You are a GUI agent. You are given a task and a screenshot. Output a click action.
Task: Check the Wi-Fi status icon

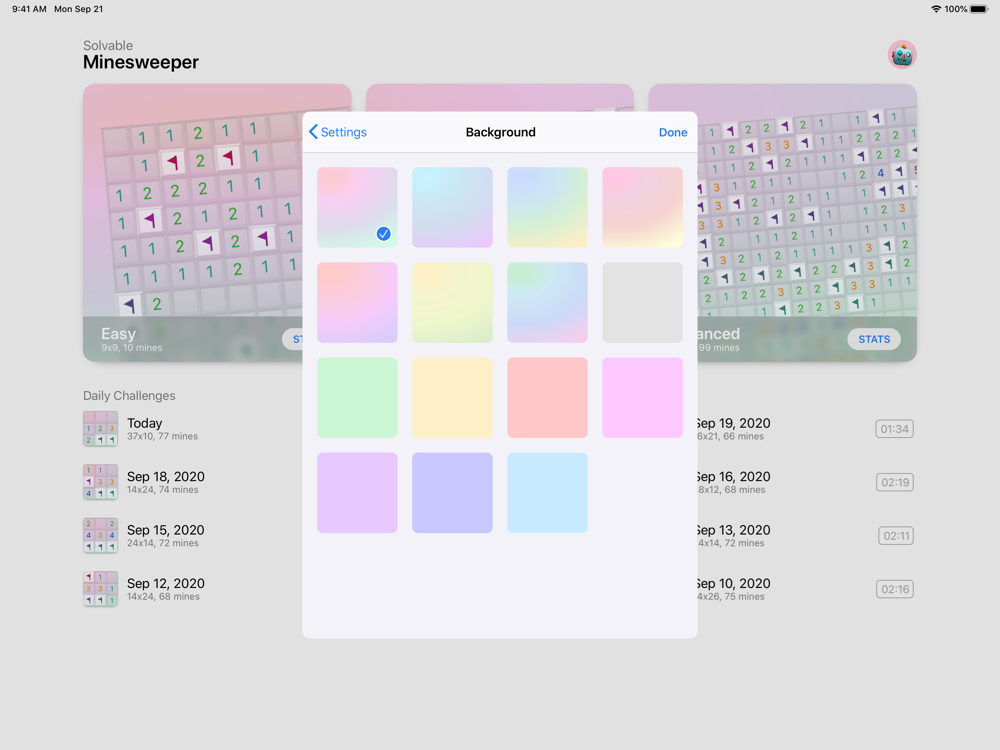936,9
